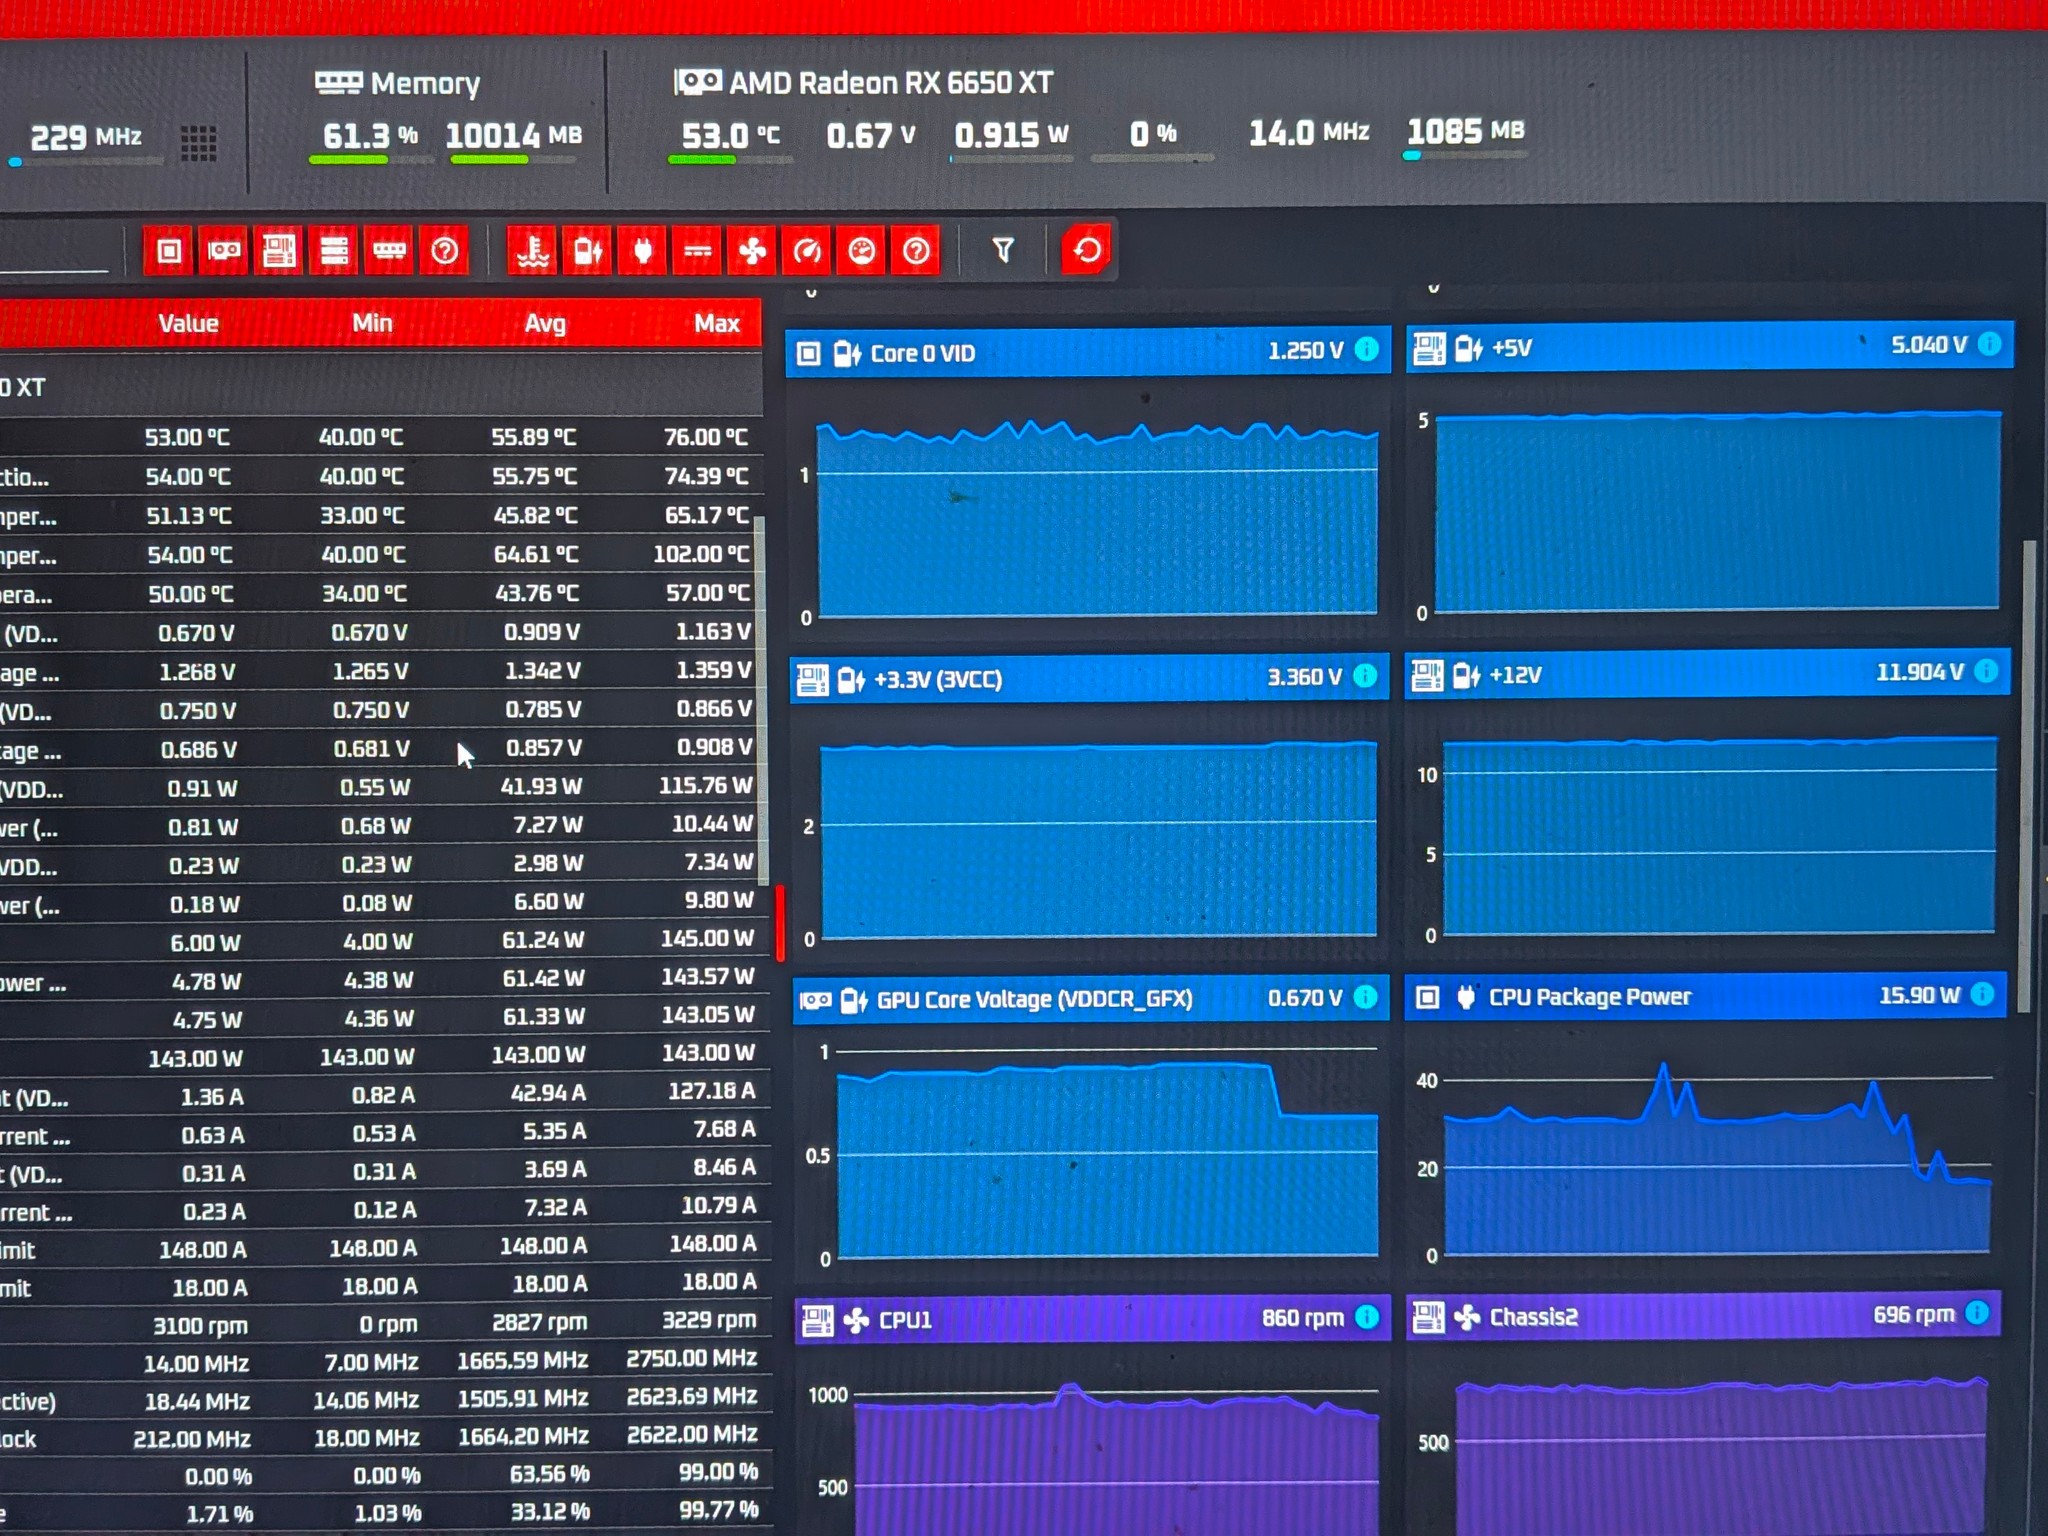
Task: Select the speedometer clock filter icon
Action: [x=806, y=250]
